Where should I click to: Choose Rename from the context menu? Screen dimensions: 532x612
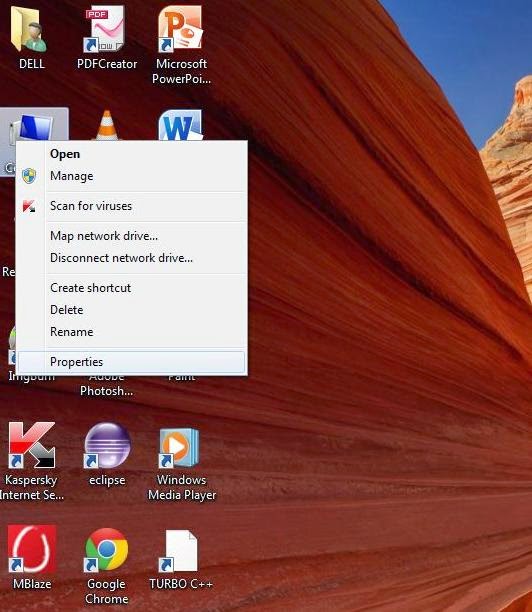pyautogui.click(x=131, y=332)
